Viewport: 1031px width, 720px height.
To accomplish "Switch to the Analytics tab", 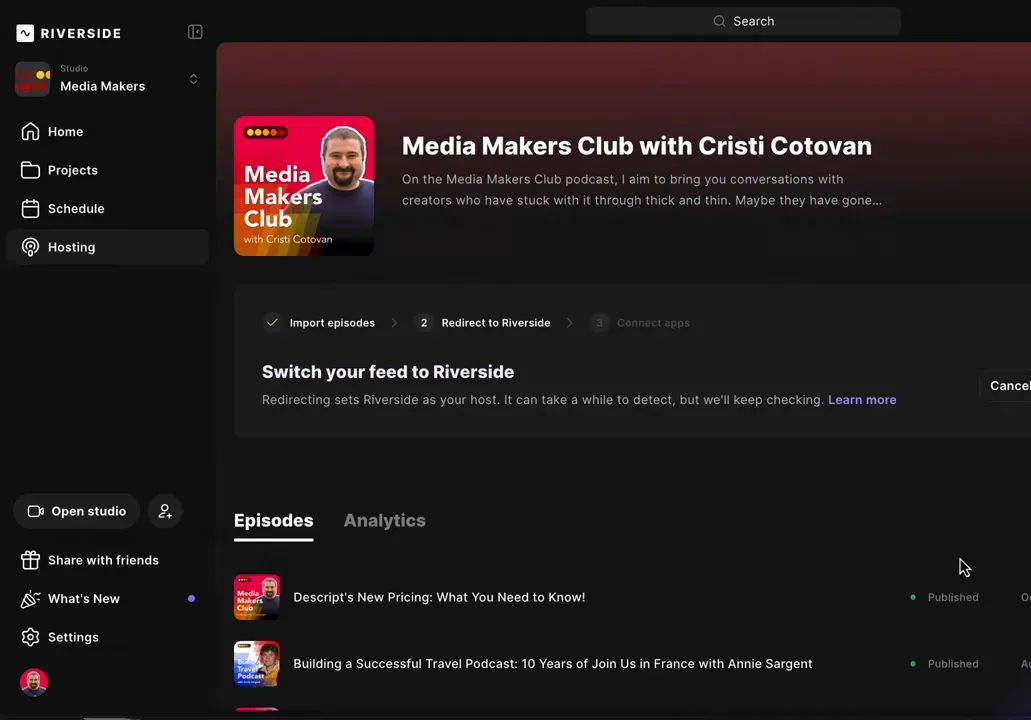I will [x=384, y=520].
